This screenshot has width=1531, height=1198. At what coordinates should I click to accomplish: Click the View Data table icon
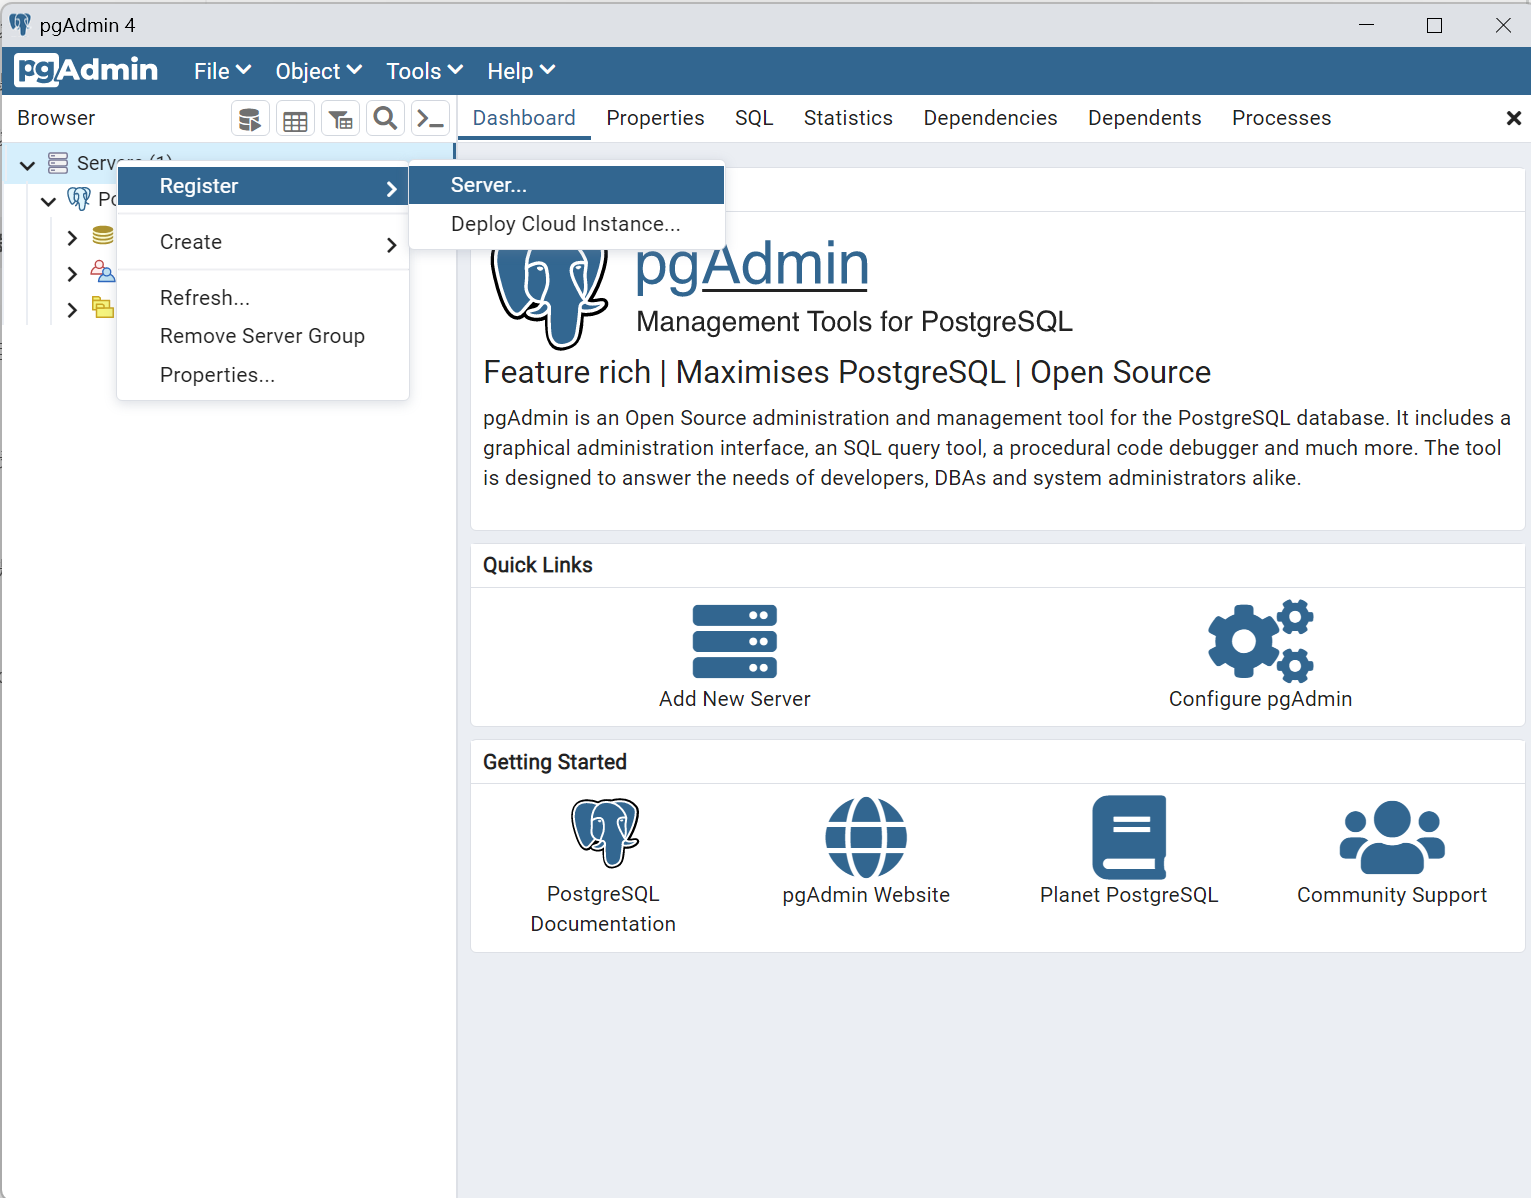[x=295, y=119]
